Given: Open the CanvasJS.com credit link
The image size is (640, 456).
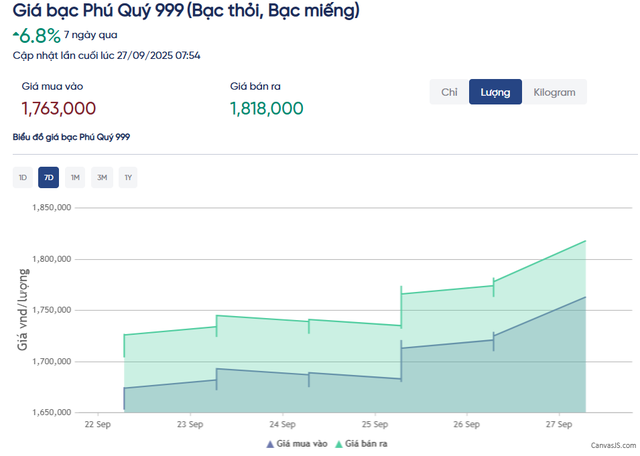Looking at the screenshot, I should tap(612, 444).
